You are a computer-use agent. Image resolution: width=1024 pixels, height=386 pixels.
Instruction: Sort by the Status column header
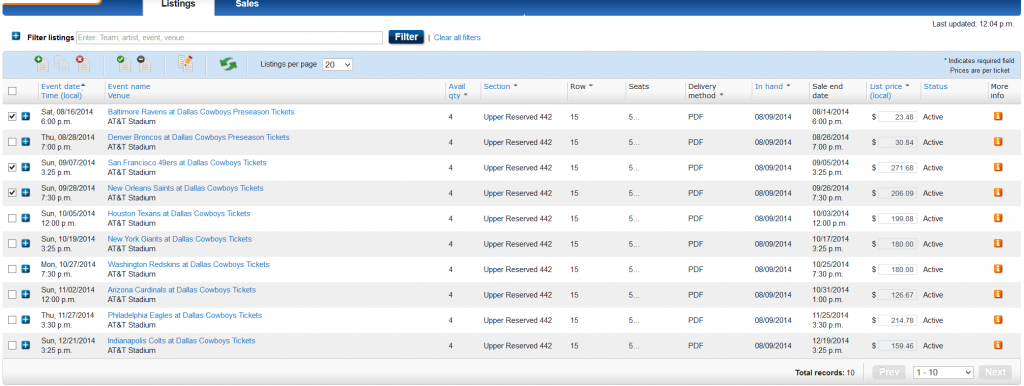click(935, 86)
